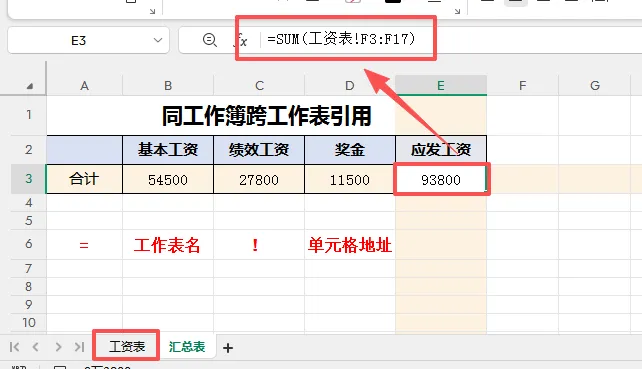642x369 pixels.
Task: Select column G header
Action: pos(595,86)
